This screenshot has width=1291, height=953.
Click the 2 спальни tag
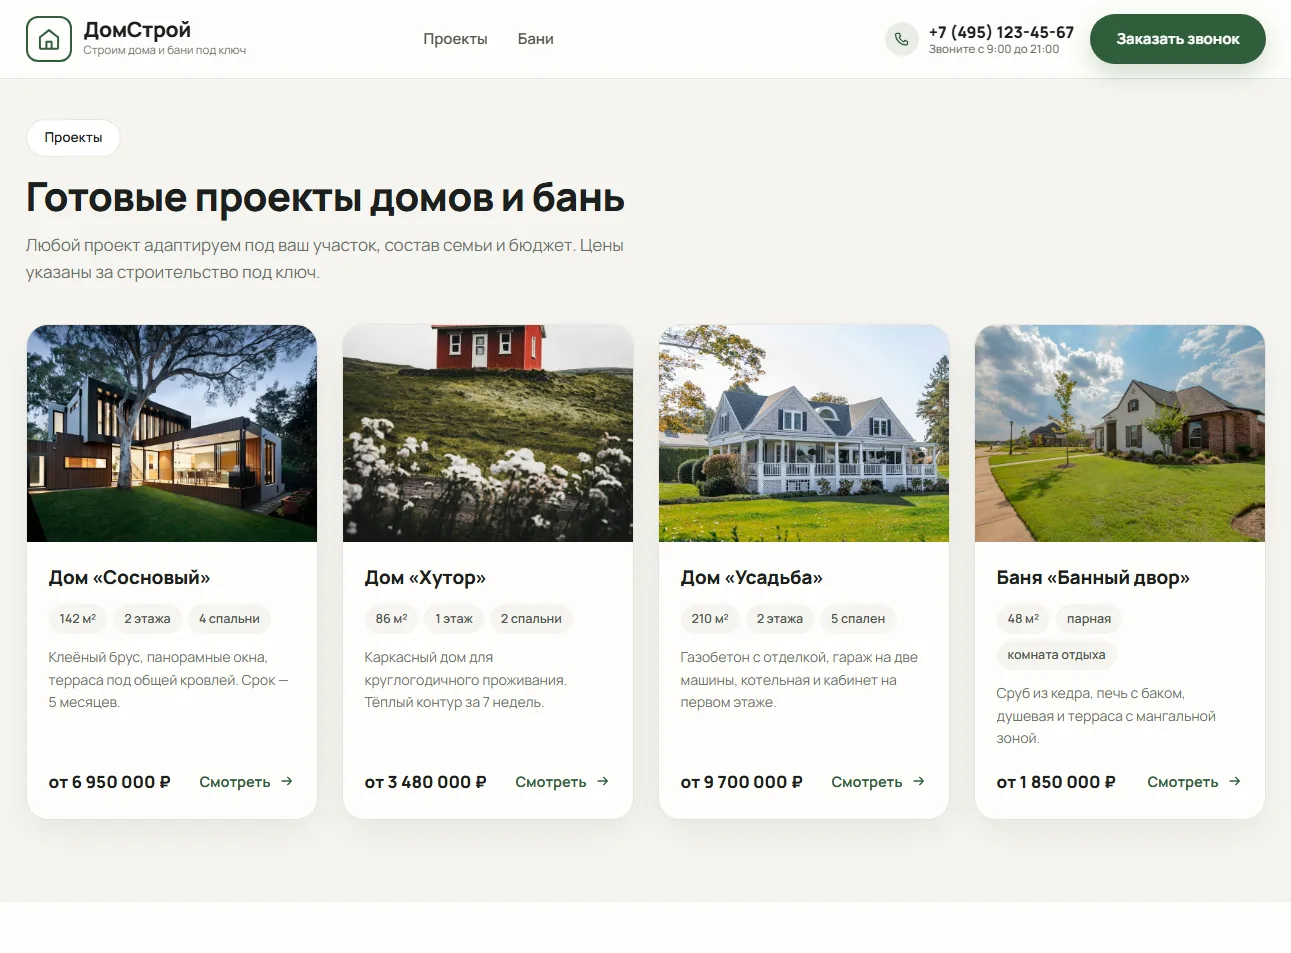(x=531, y=619)
